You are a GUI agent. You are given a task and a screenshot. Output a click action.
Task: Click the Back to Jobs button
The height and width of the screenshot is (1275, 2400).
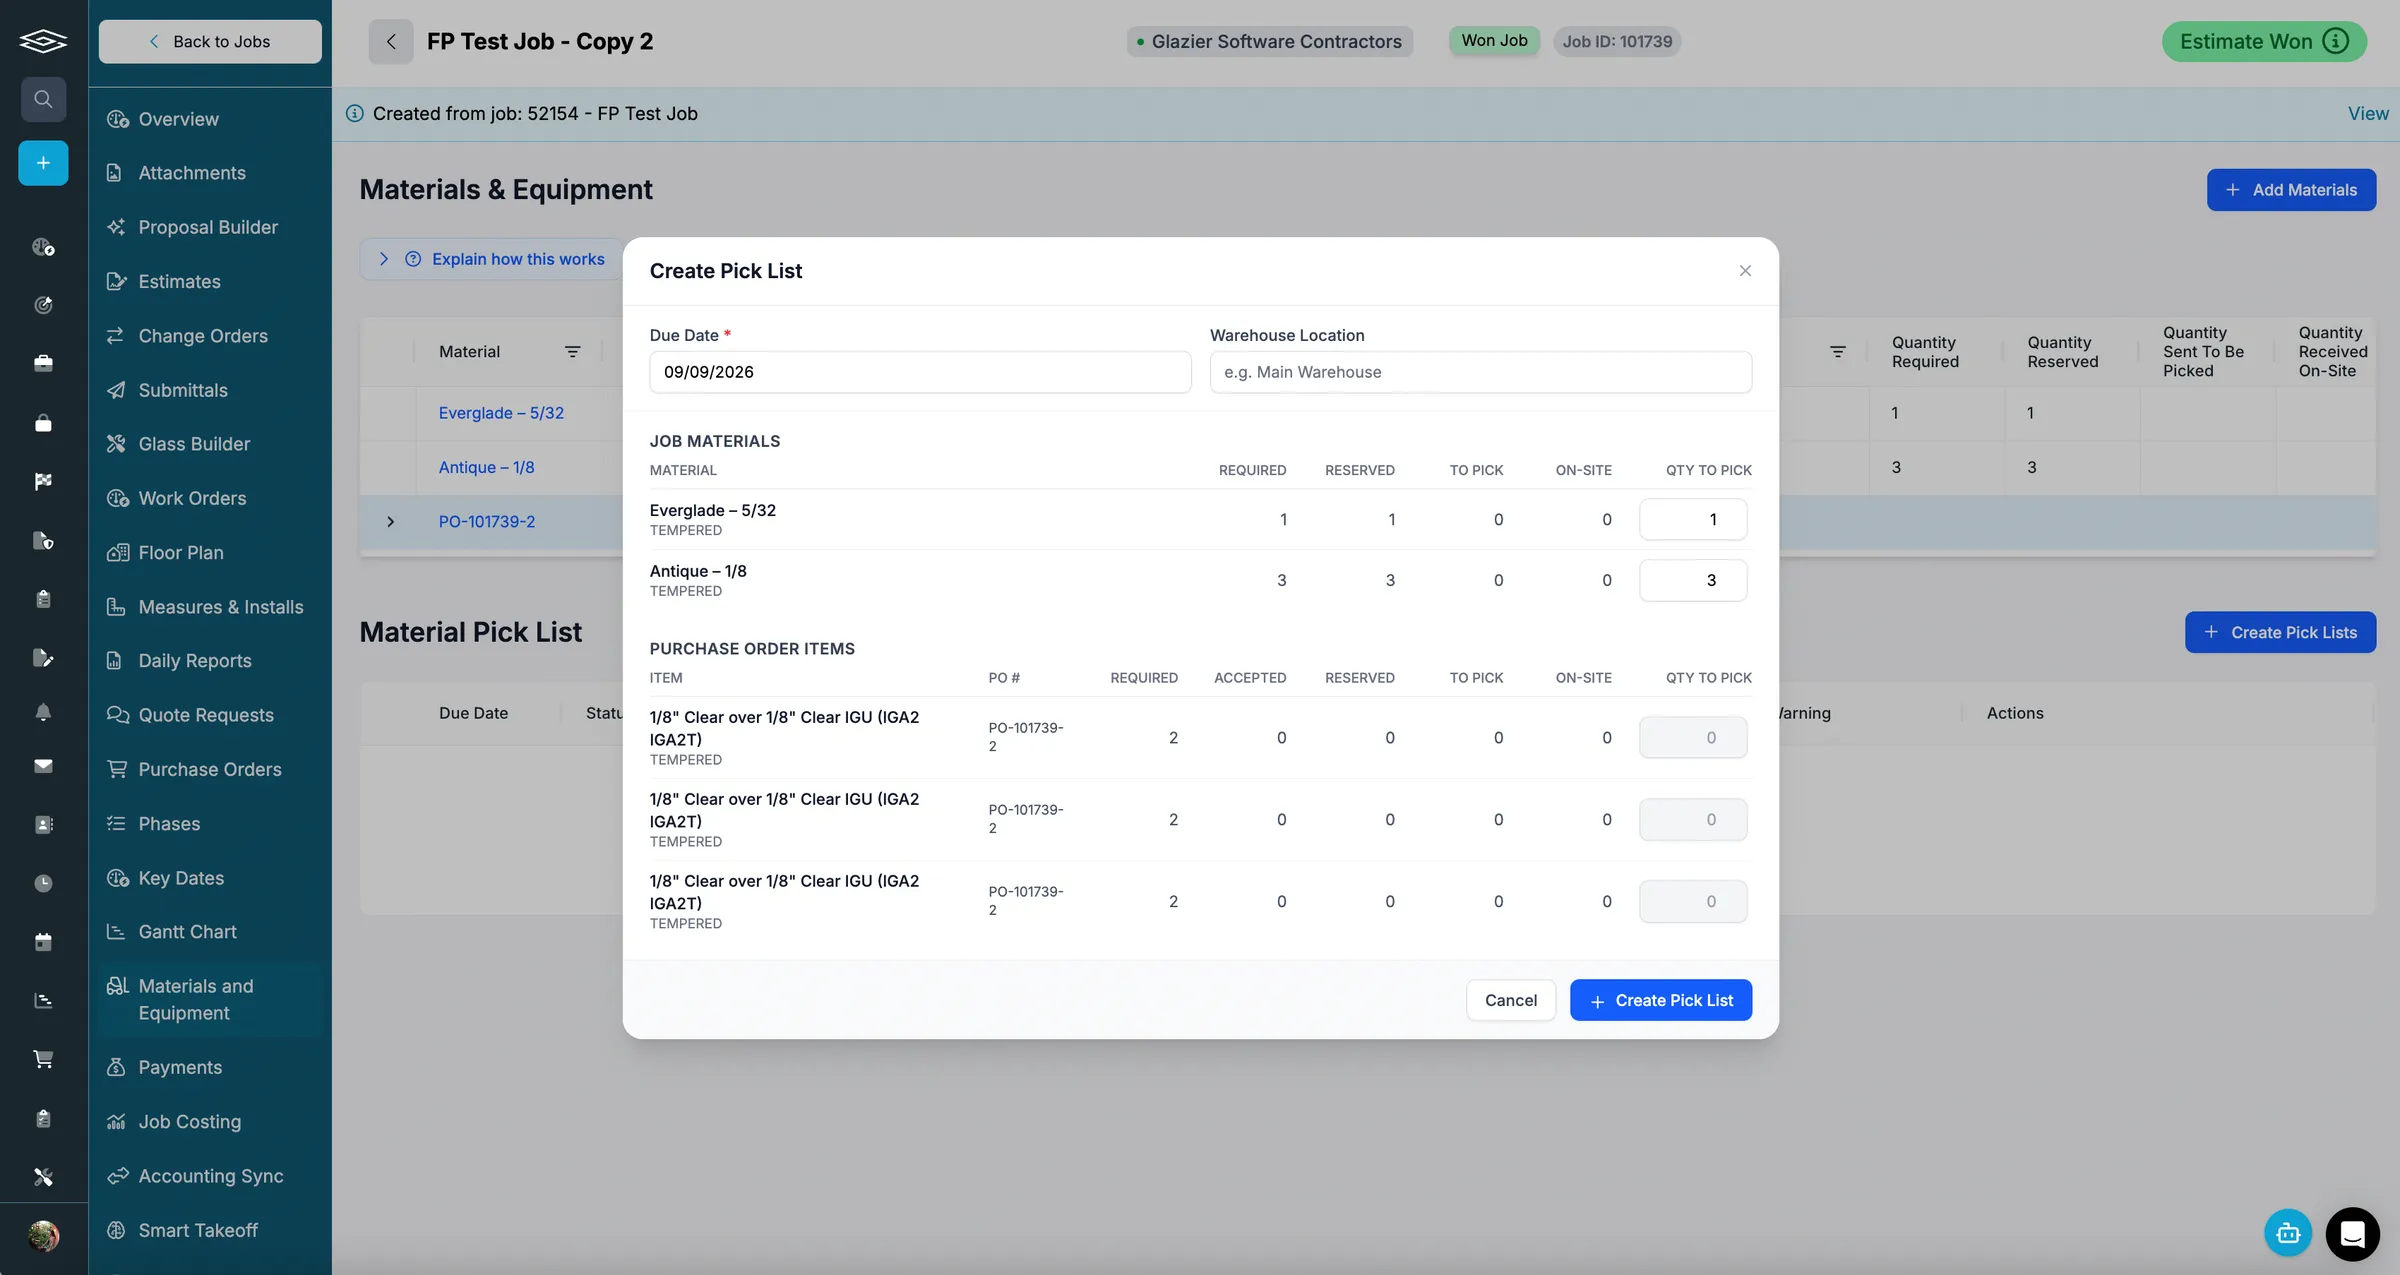pyautogui.click(x=210, y=41)
